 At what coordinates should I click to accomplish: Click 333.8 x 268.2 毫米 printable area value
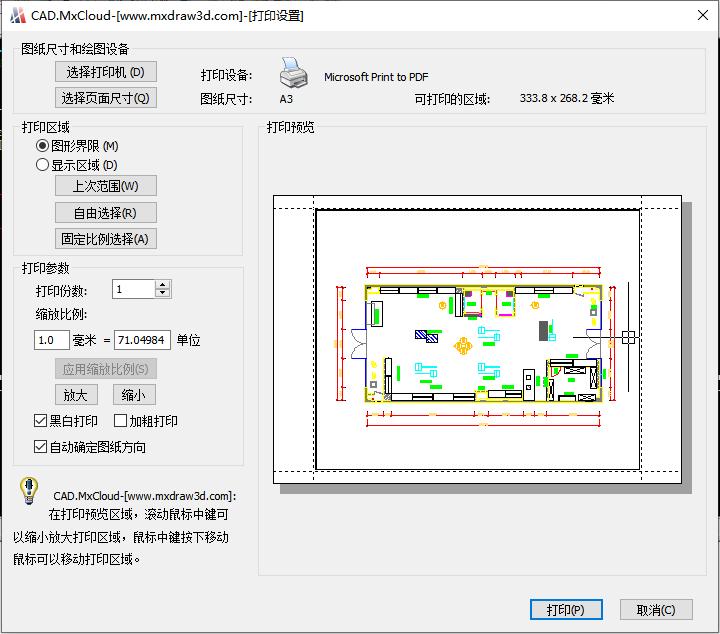(x=567, y=98)
